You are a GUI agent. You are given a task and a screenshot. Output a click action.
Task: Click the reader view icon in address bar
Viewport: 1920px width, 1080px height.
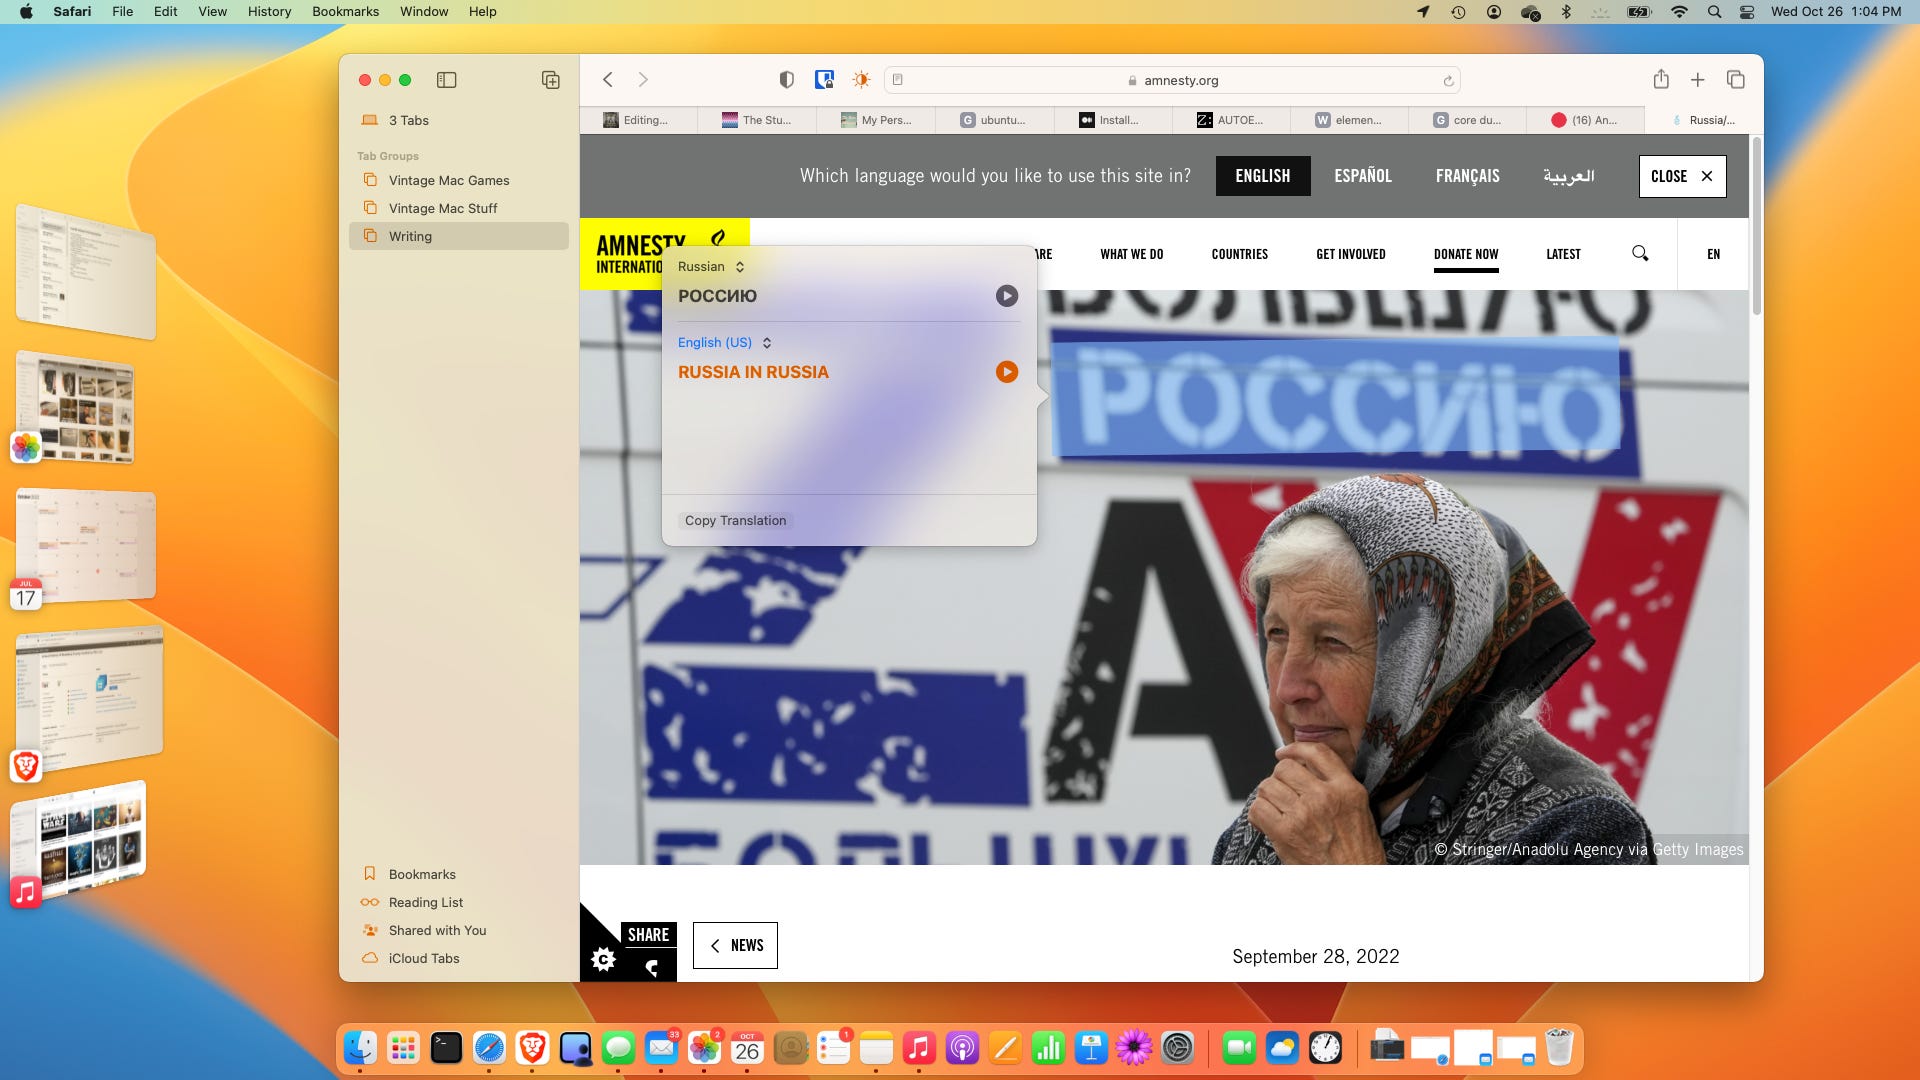898,80
